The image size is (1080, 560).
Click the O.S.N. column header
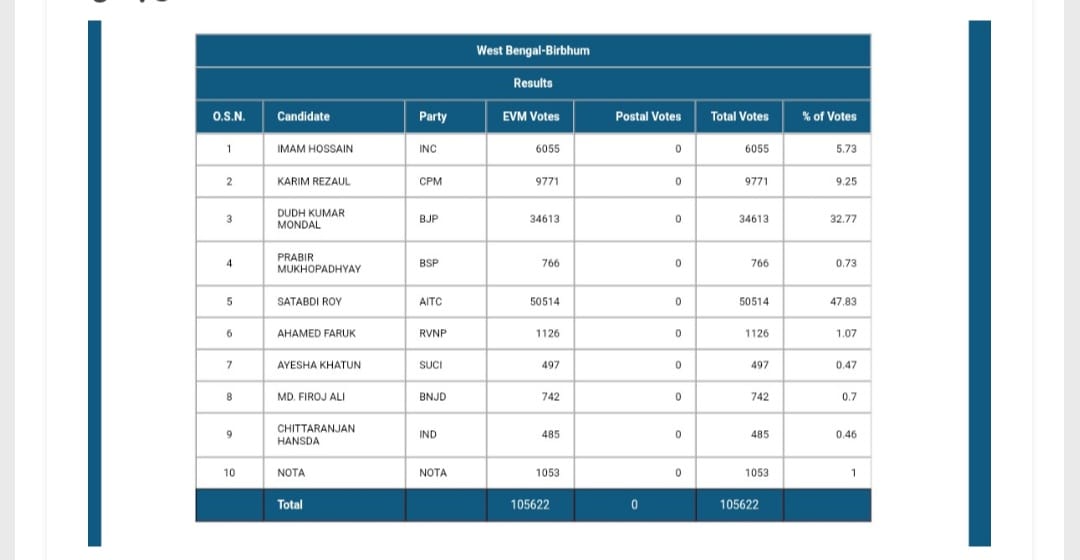click(229, 116)
